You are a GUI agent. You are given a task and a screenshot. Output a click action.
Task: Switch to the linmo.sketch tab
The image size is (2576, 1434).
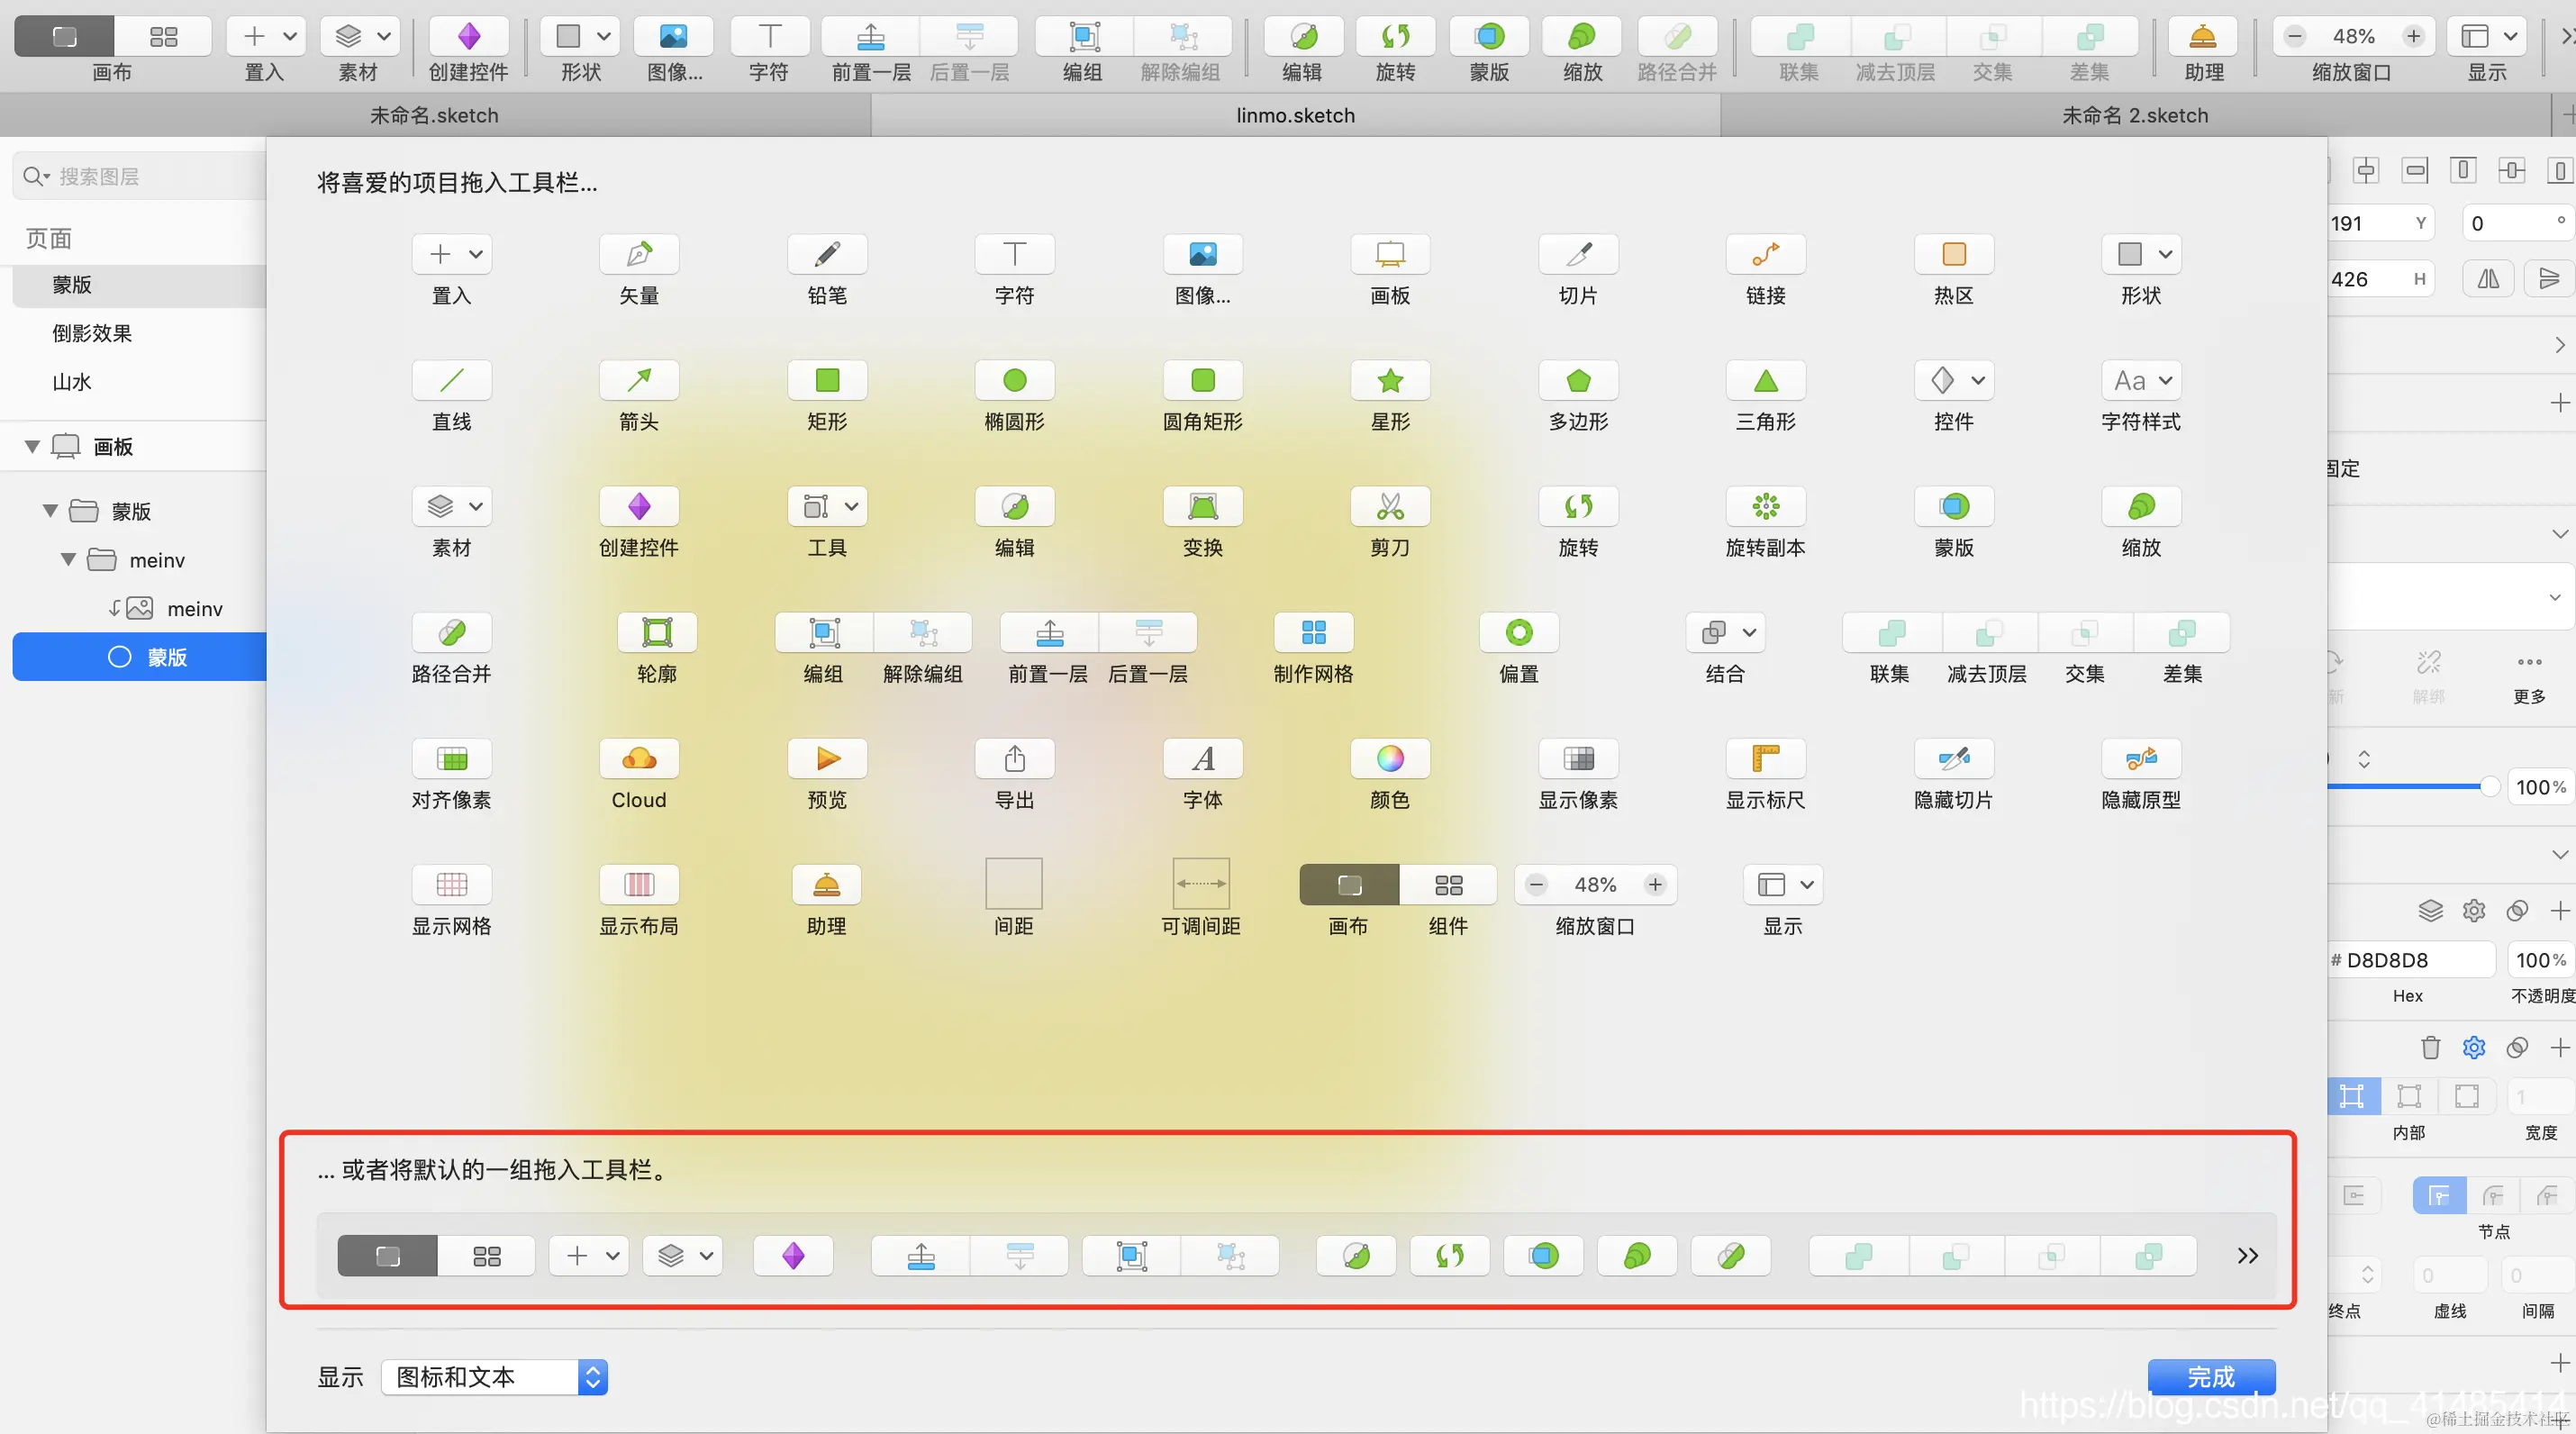[x=1295, y=115]
